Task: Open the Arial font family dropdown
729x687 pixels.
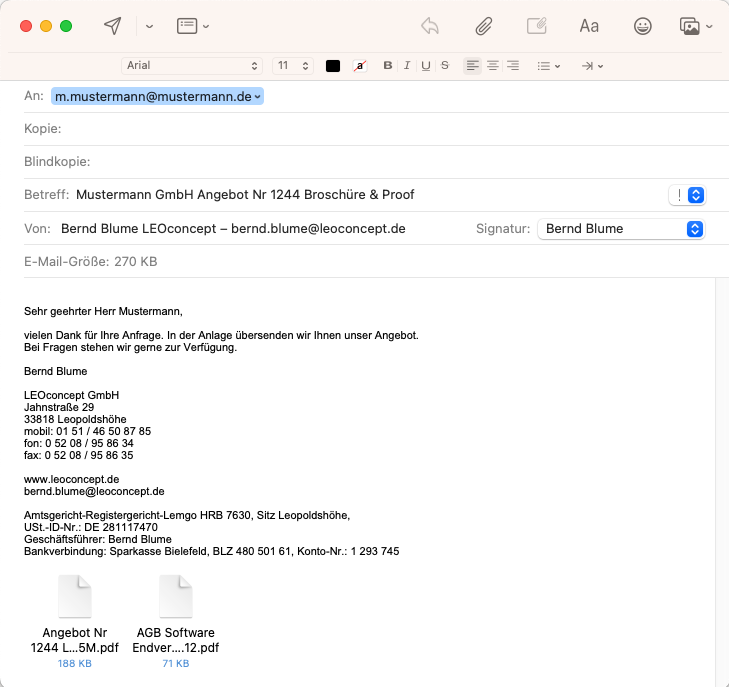Action: [x=192, y=66]
